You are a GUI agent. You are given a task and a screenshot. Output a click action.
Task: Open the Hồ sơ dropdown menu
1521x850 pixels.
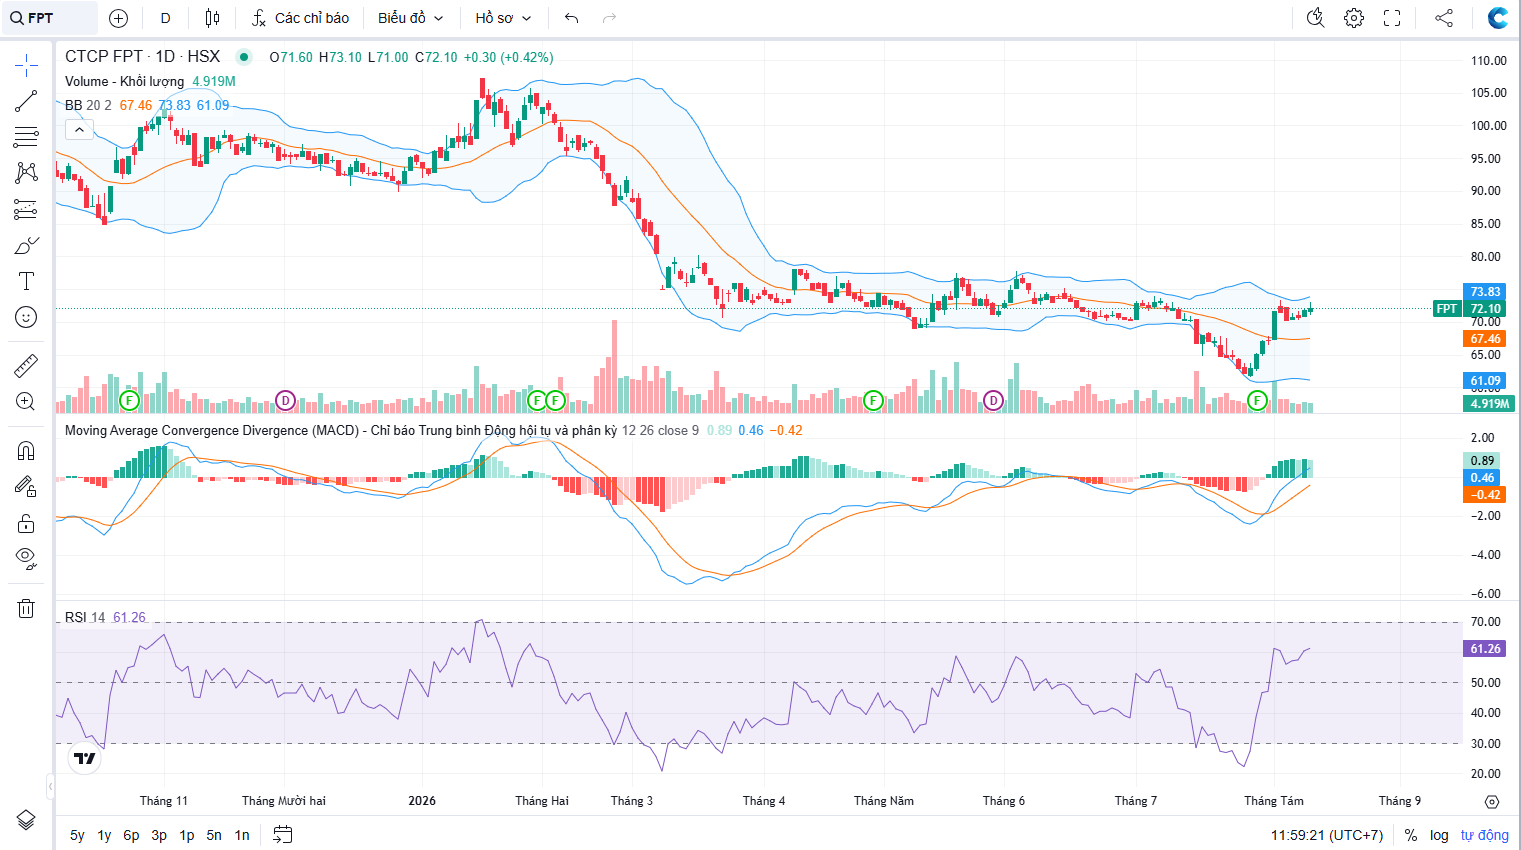[503, 18]
